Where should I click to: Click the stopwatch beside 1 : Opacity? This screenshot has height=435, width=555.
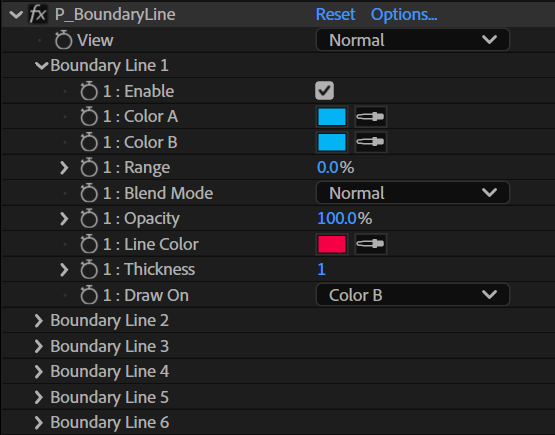point(88,218)
